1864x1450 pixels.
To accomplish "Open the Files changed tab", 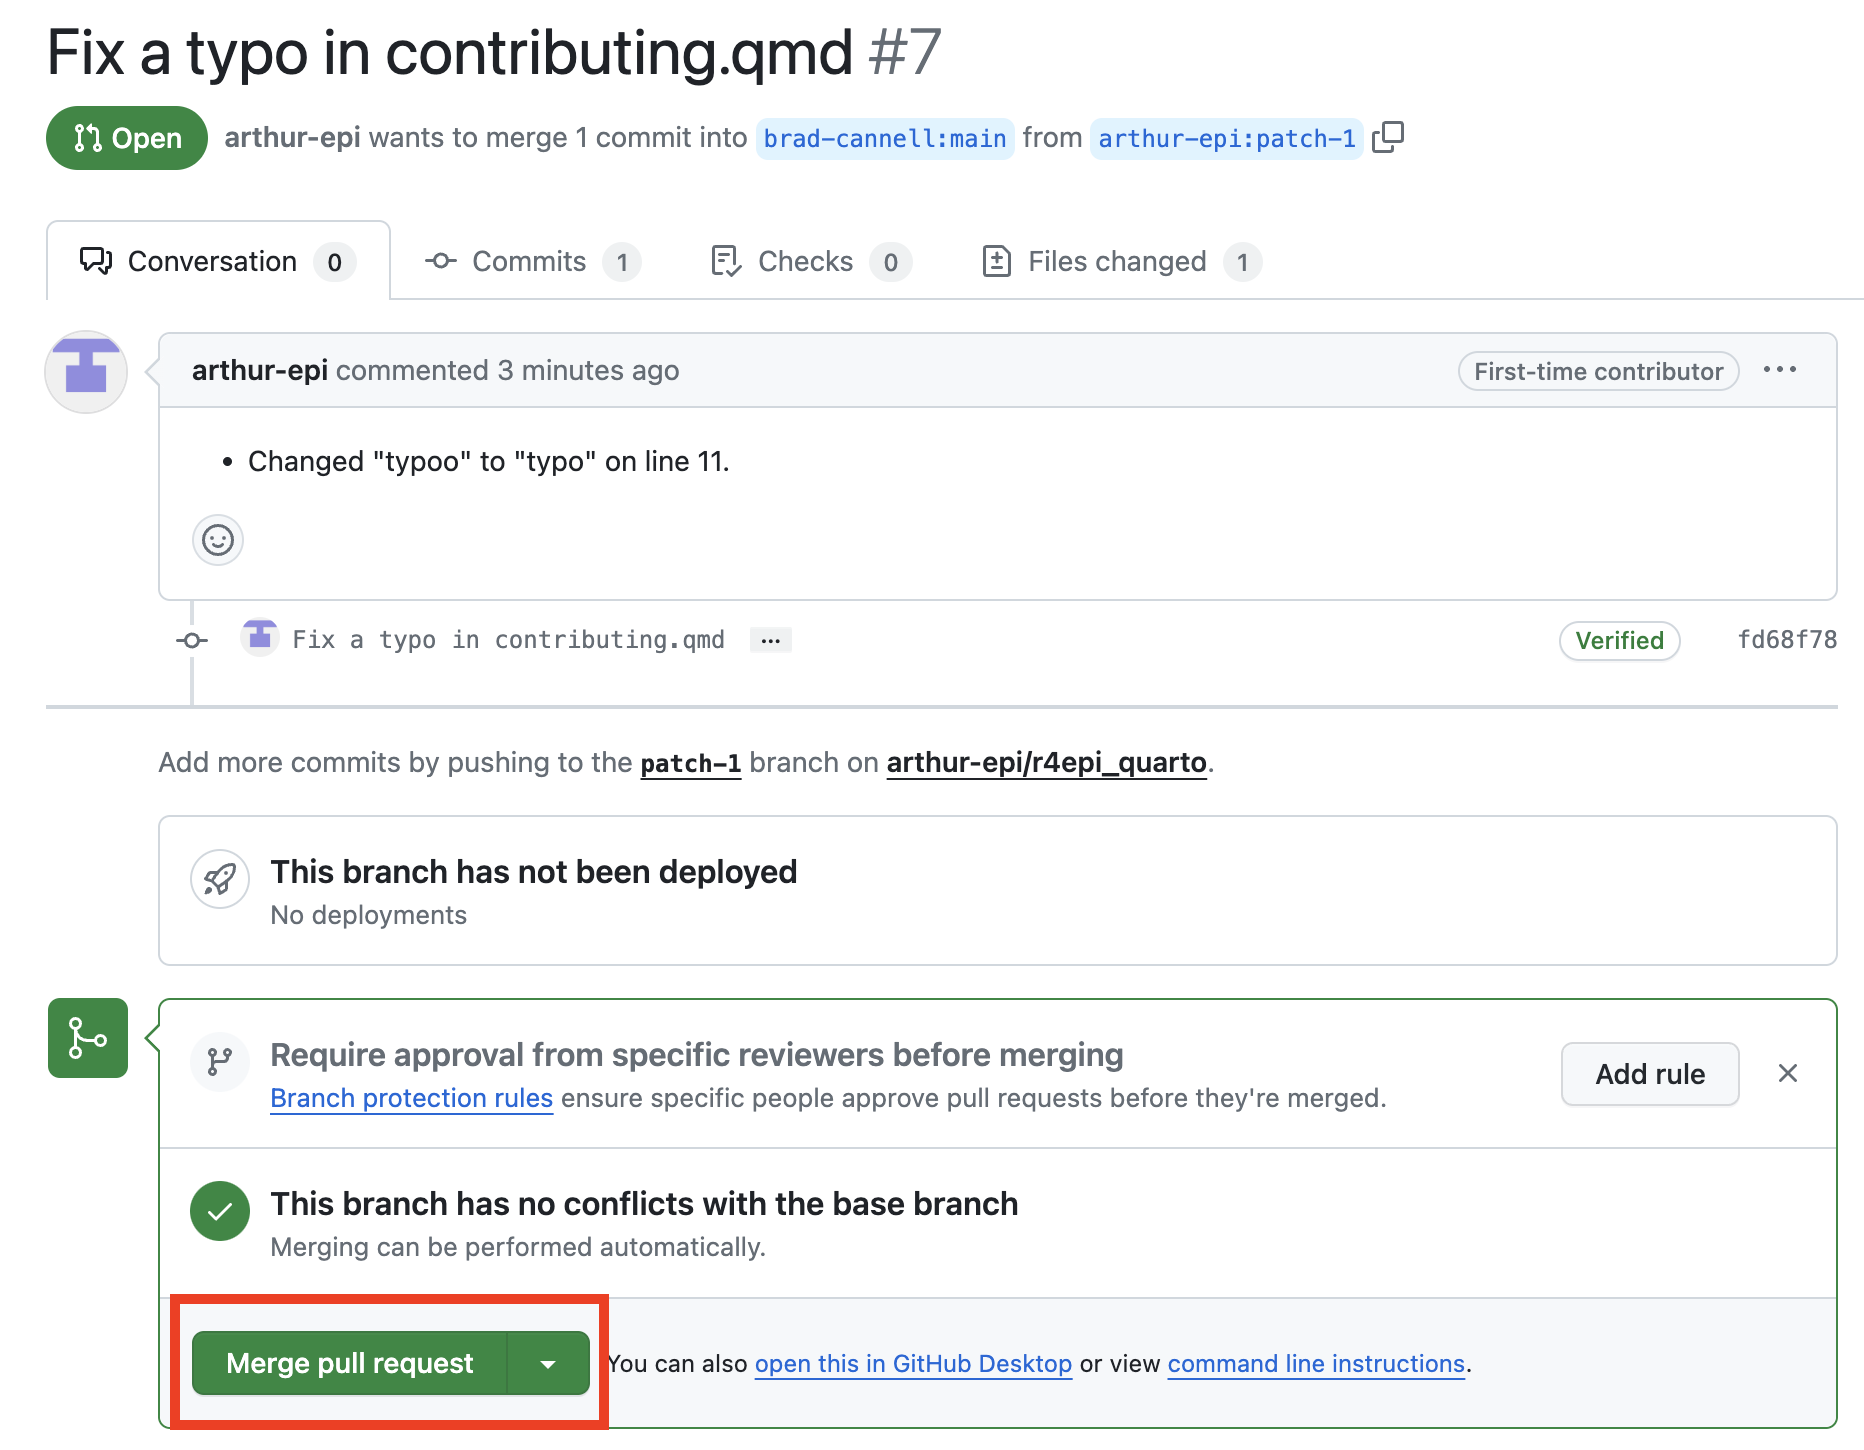I will pyautogui.click(x=1121, y=261).
